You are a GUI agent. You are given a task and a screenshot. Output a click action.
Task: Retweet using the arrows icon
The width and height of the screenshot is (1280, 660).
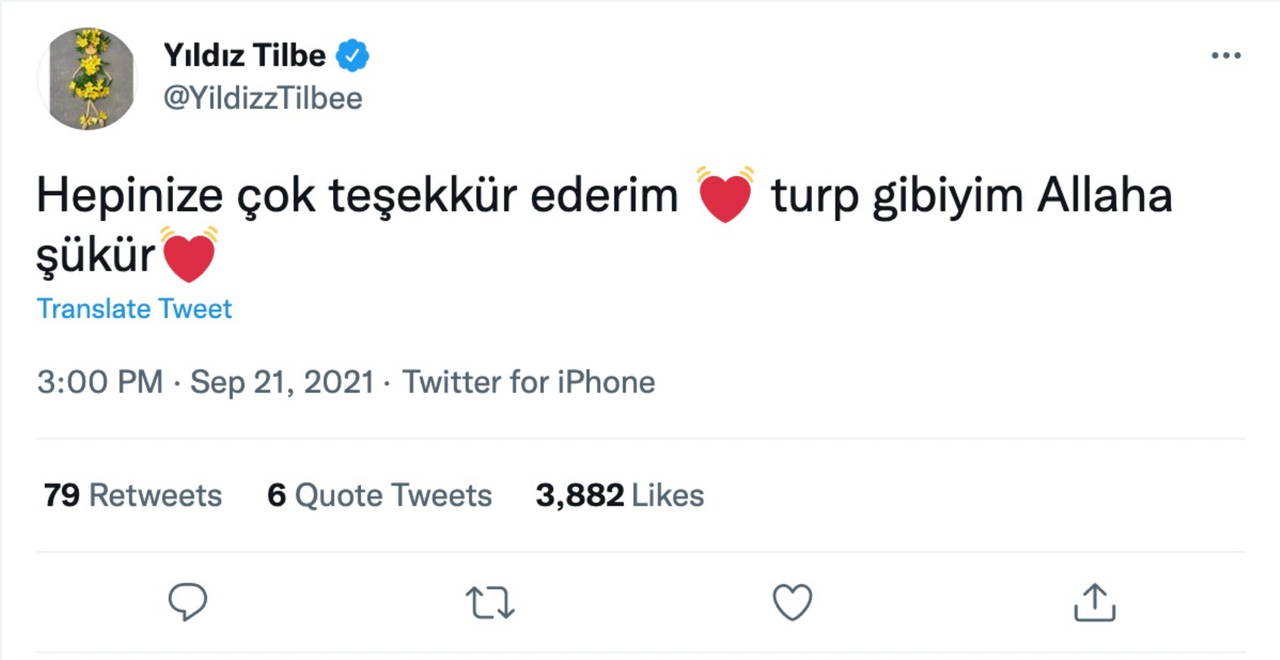490,602
